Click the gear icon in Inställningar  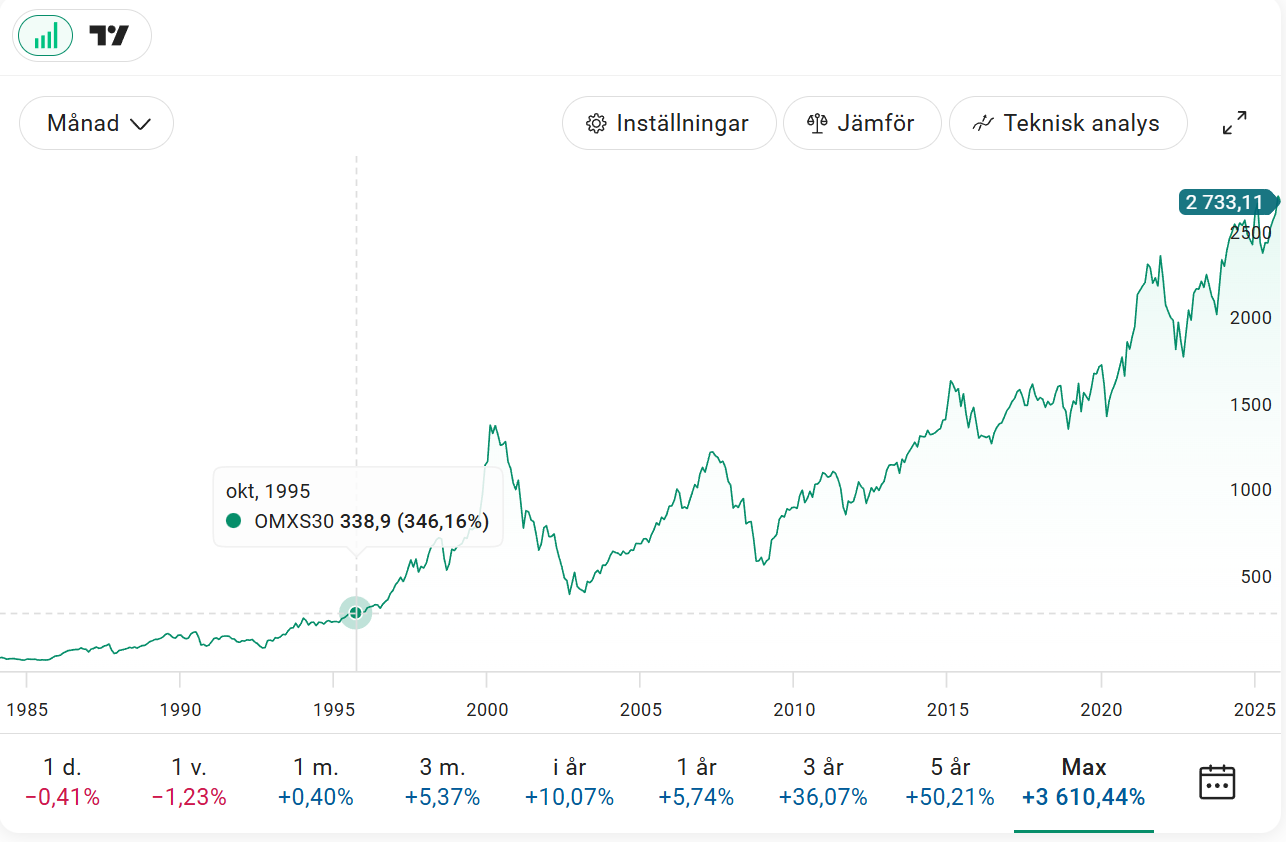click(597, 124)
